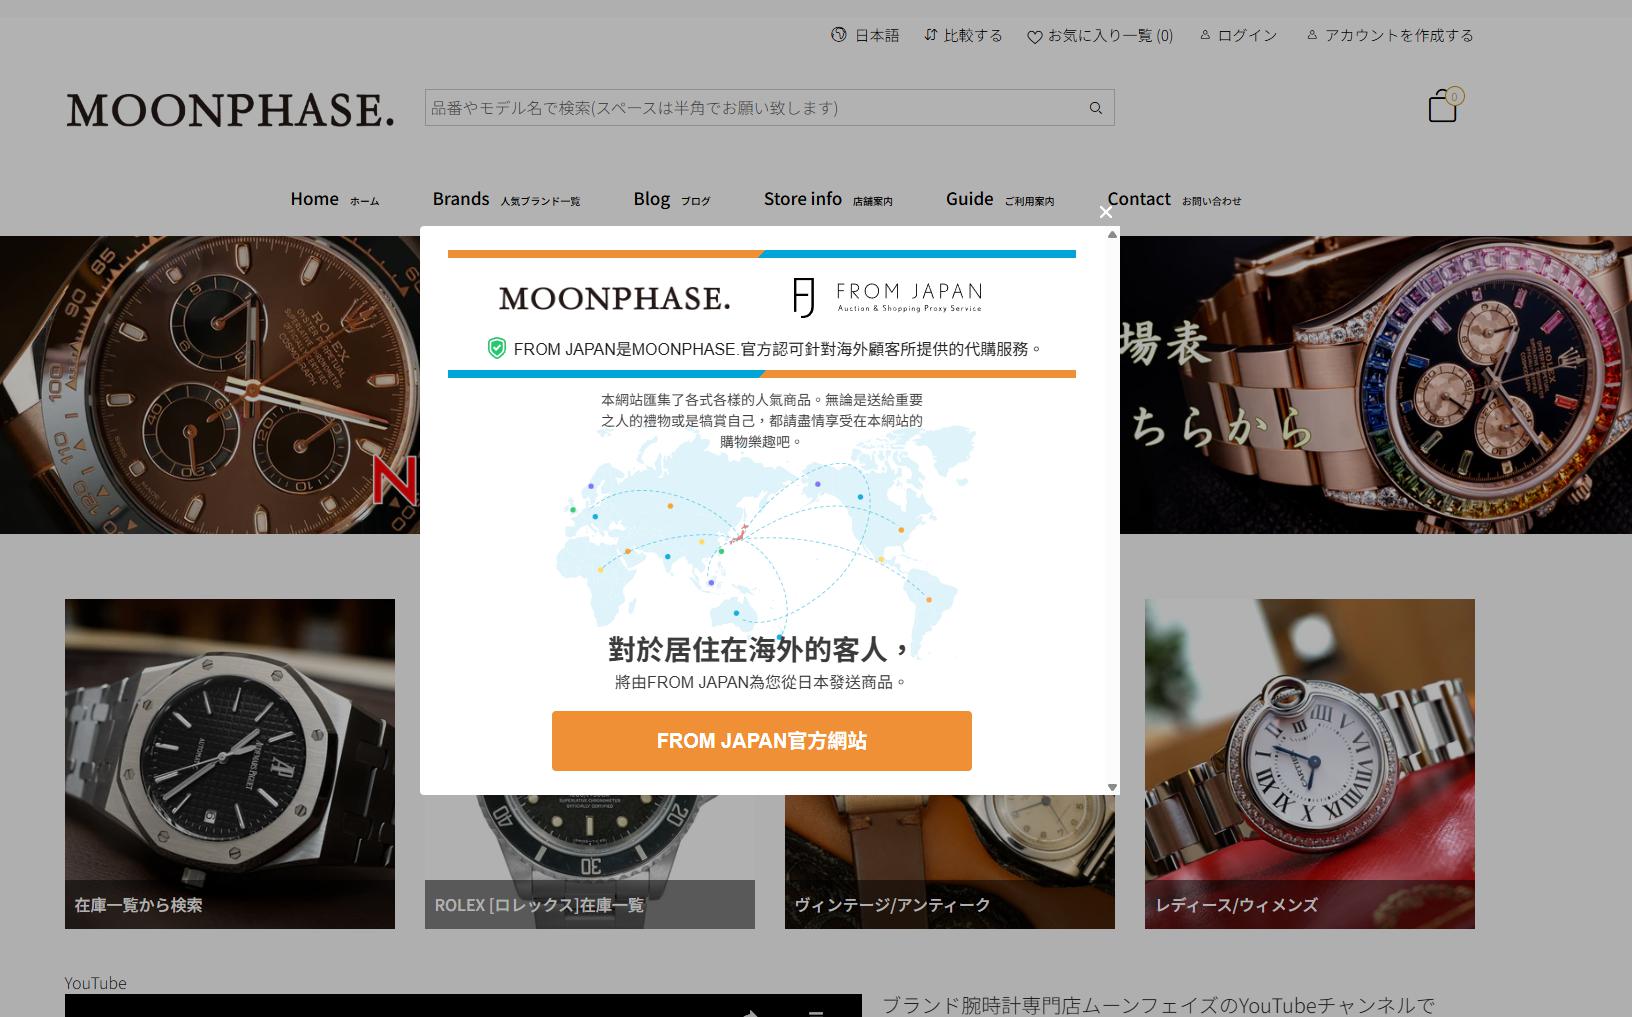This screenshot has height=1017, width=1632.
Task: Open ヴィンテージ/アンティーク category thumbnail
Action: (x=950, y=862)
